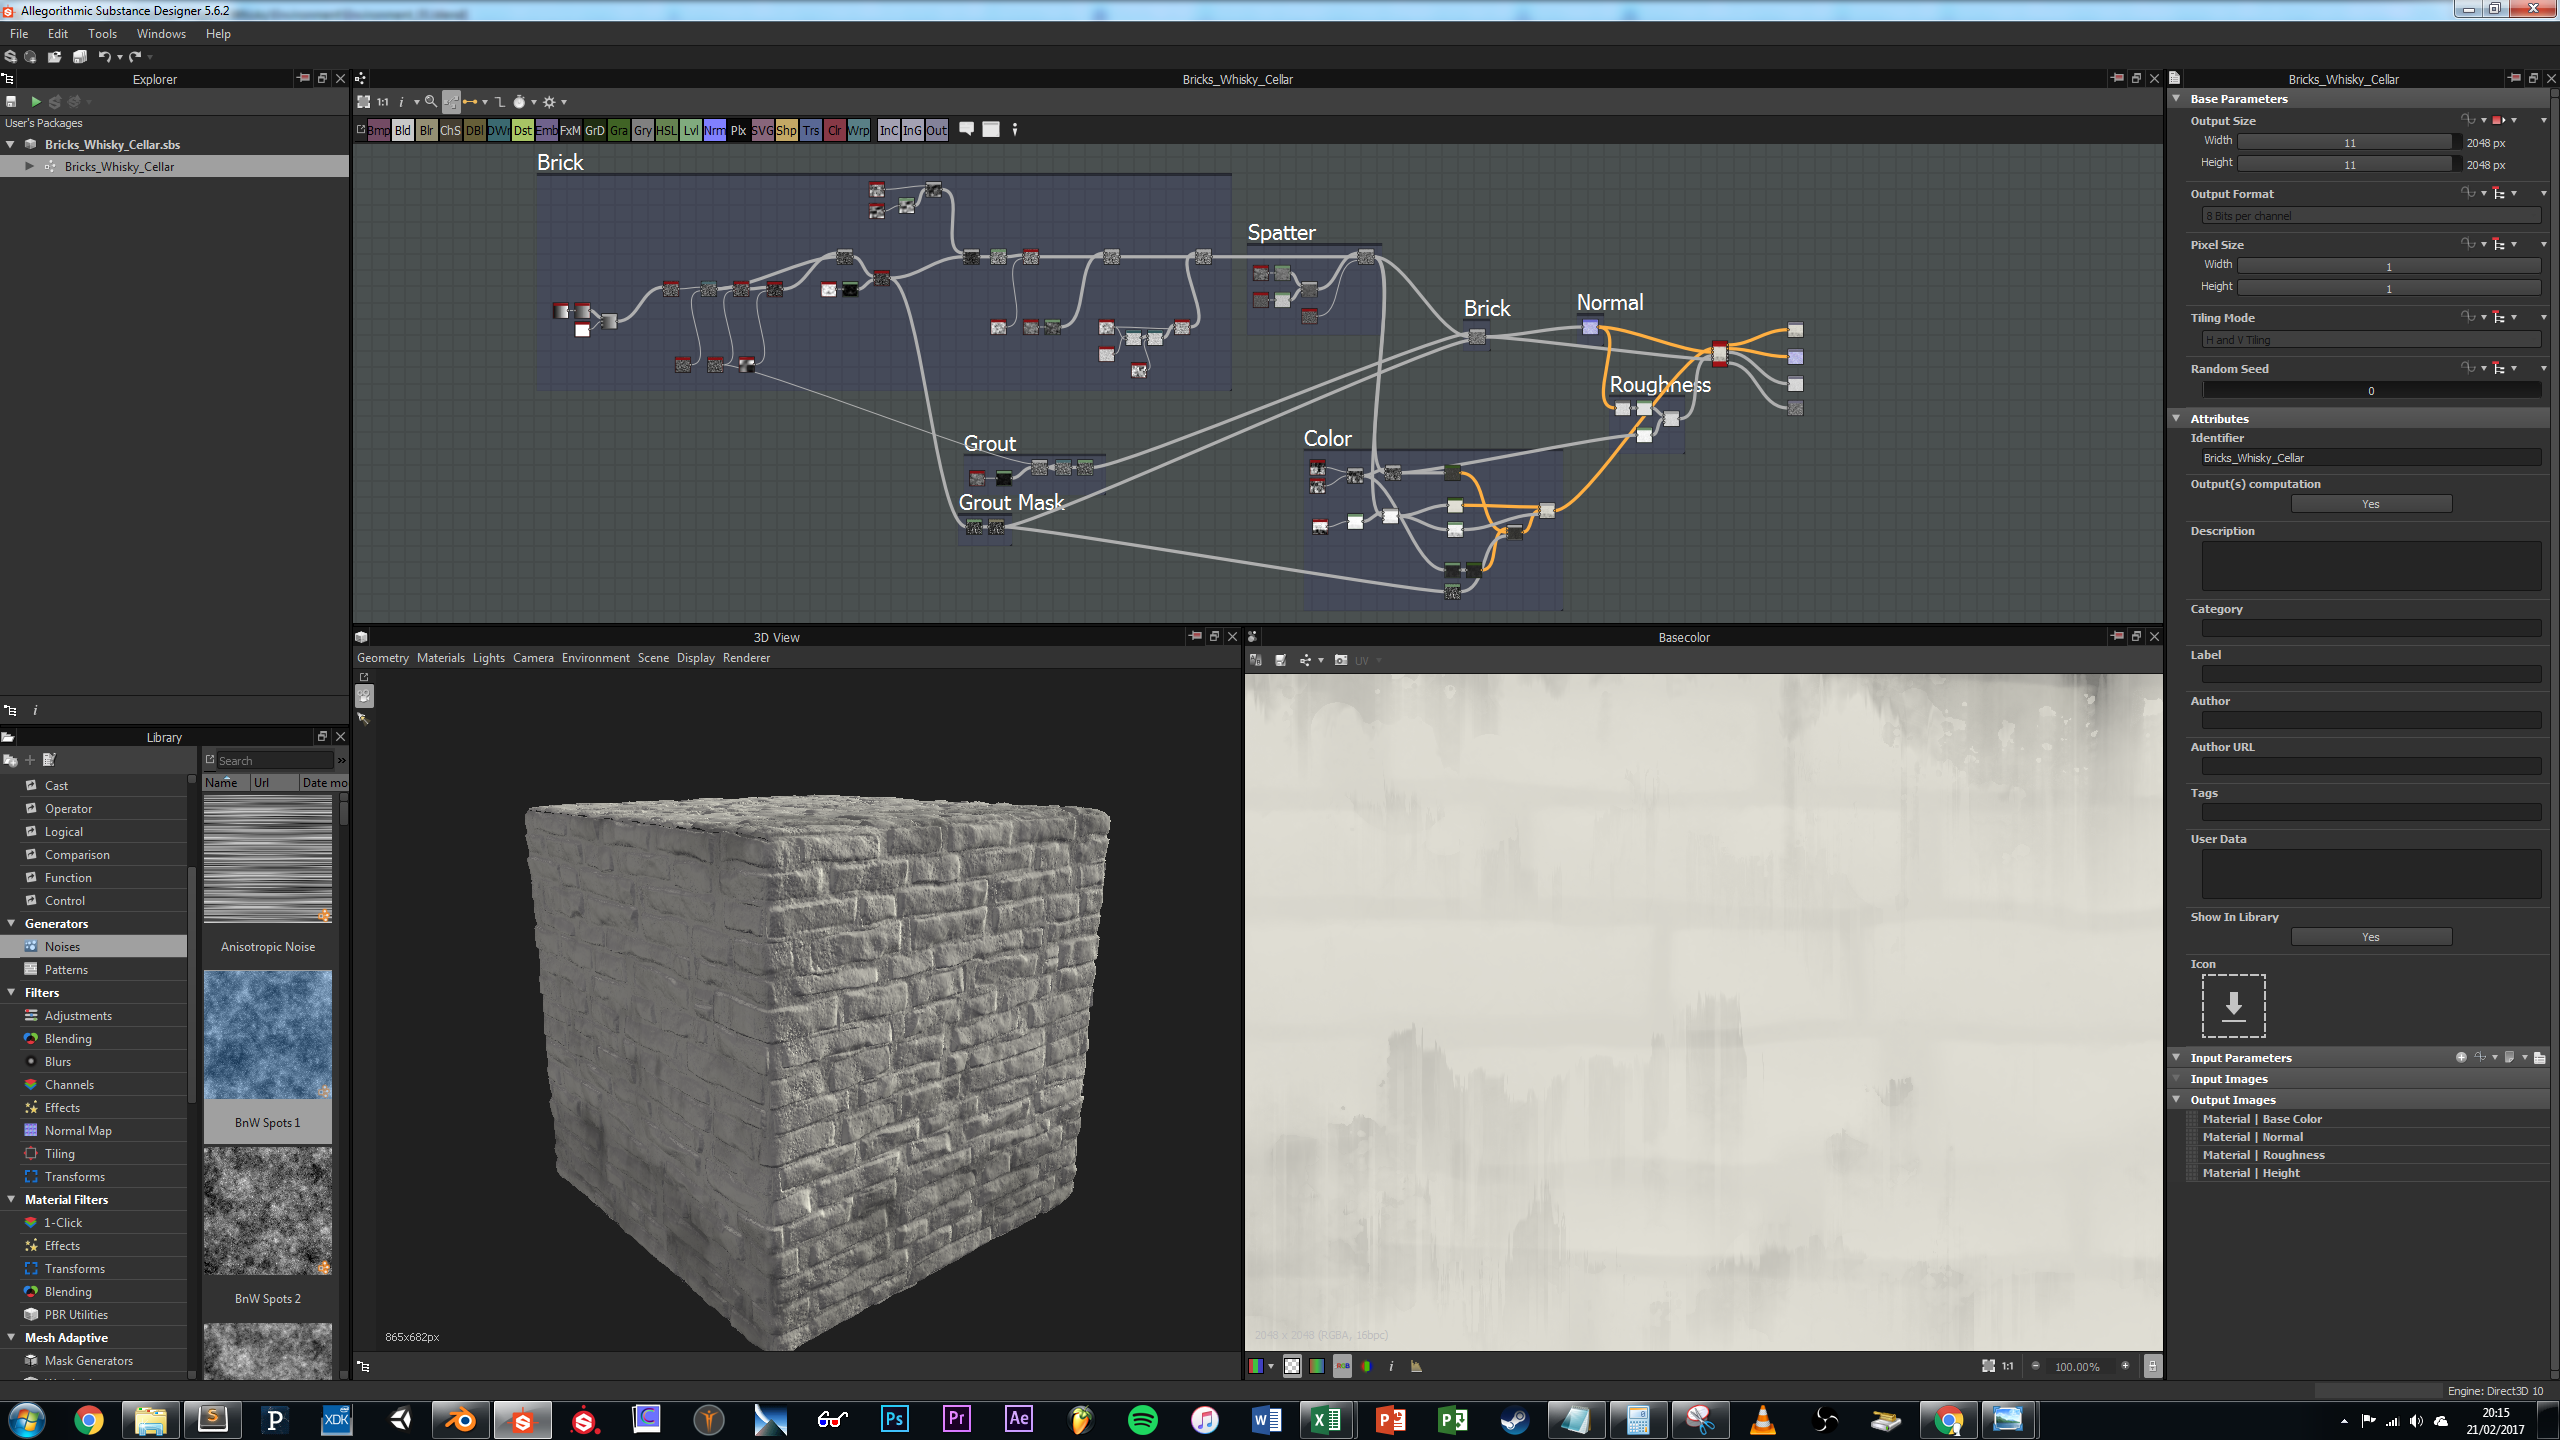The image size is (2560, 1440).
Task: Click the histogram icon in the Basecolor view
Action: coord(1416,1366)
